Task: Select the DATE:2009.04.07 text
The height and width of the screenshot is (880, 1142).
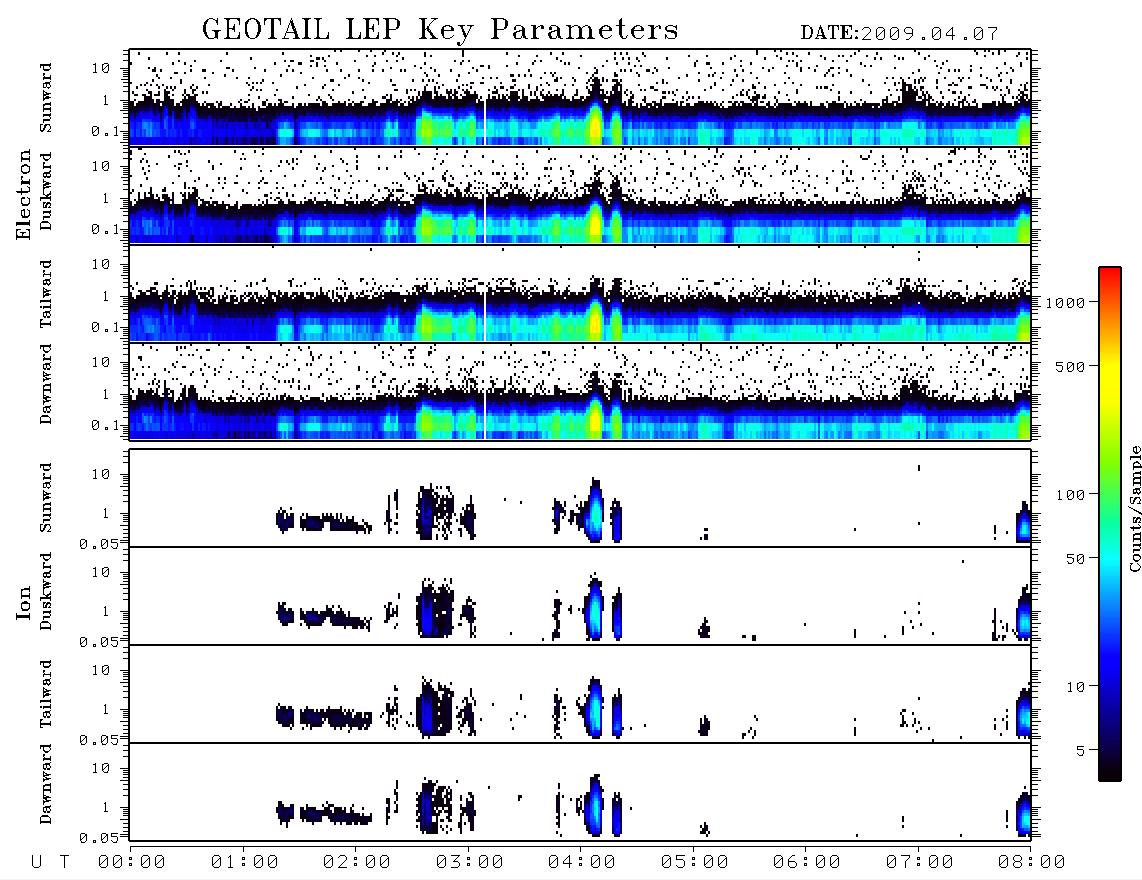Action: [899, 33]
